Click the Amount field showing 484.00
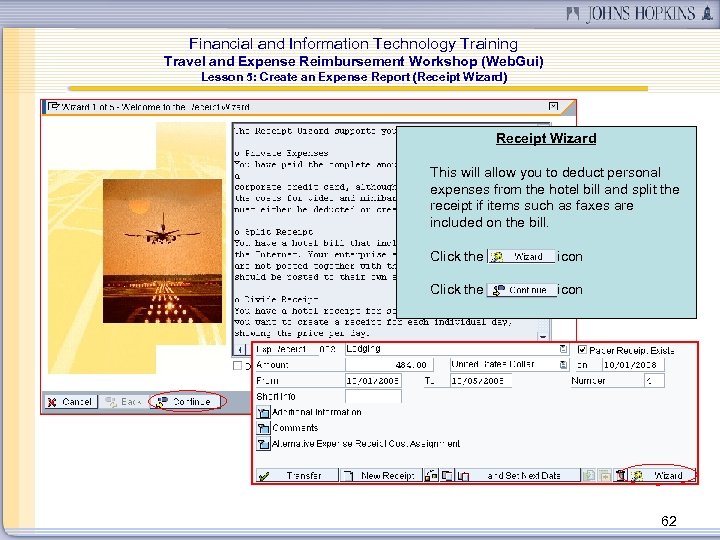Screen dimensions: 720x540 click(x=389, y=365)
